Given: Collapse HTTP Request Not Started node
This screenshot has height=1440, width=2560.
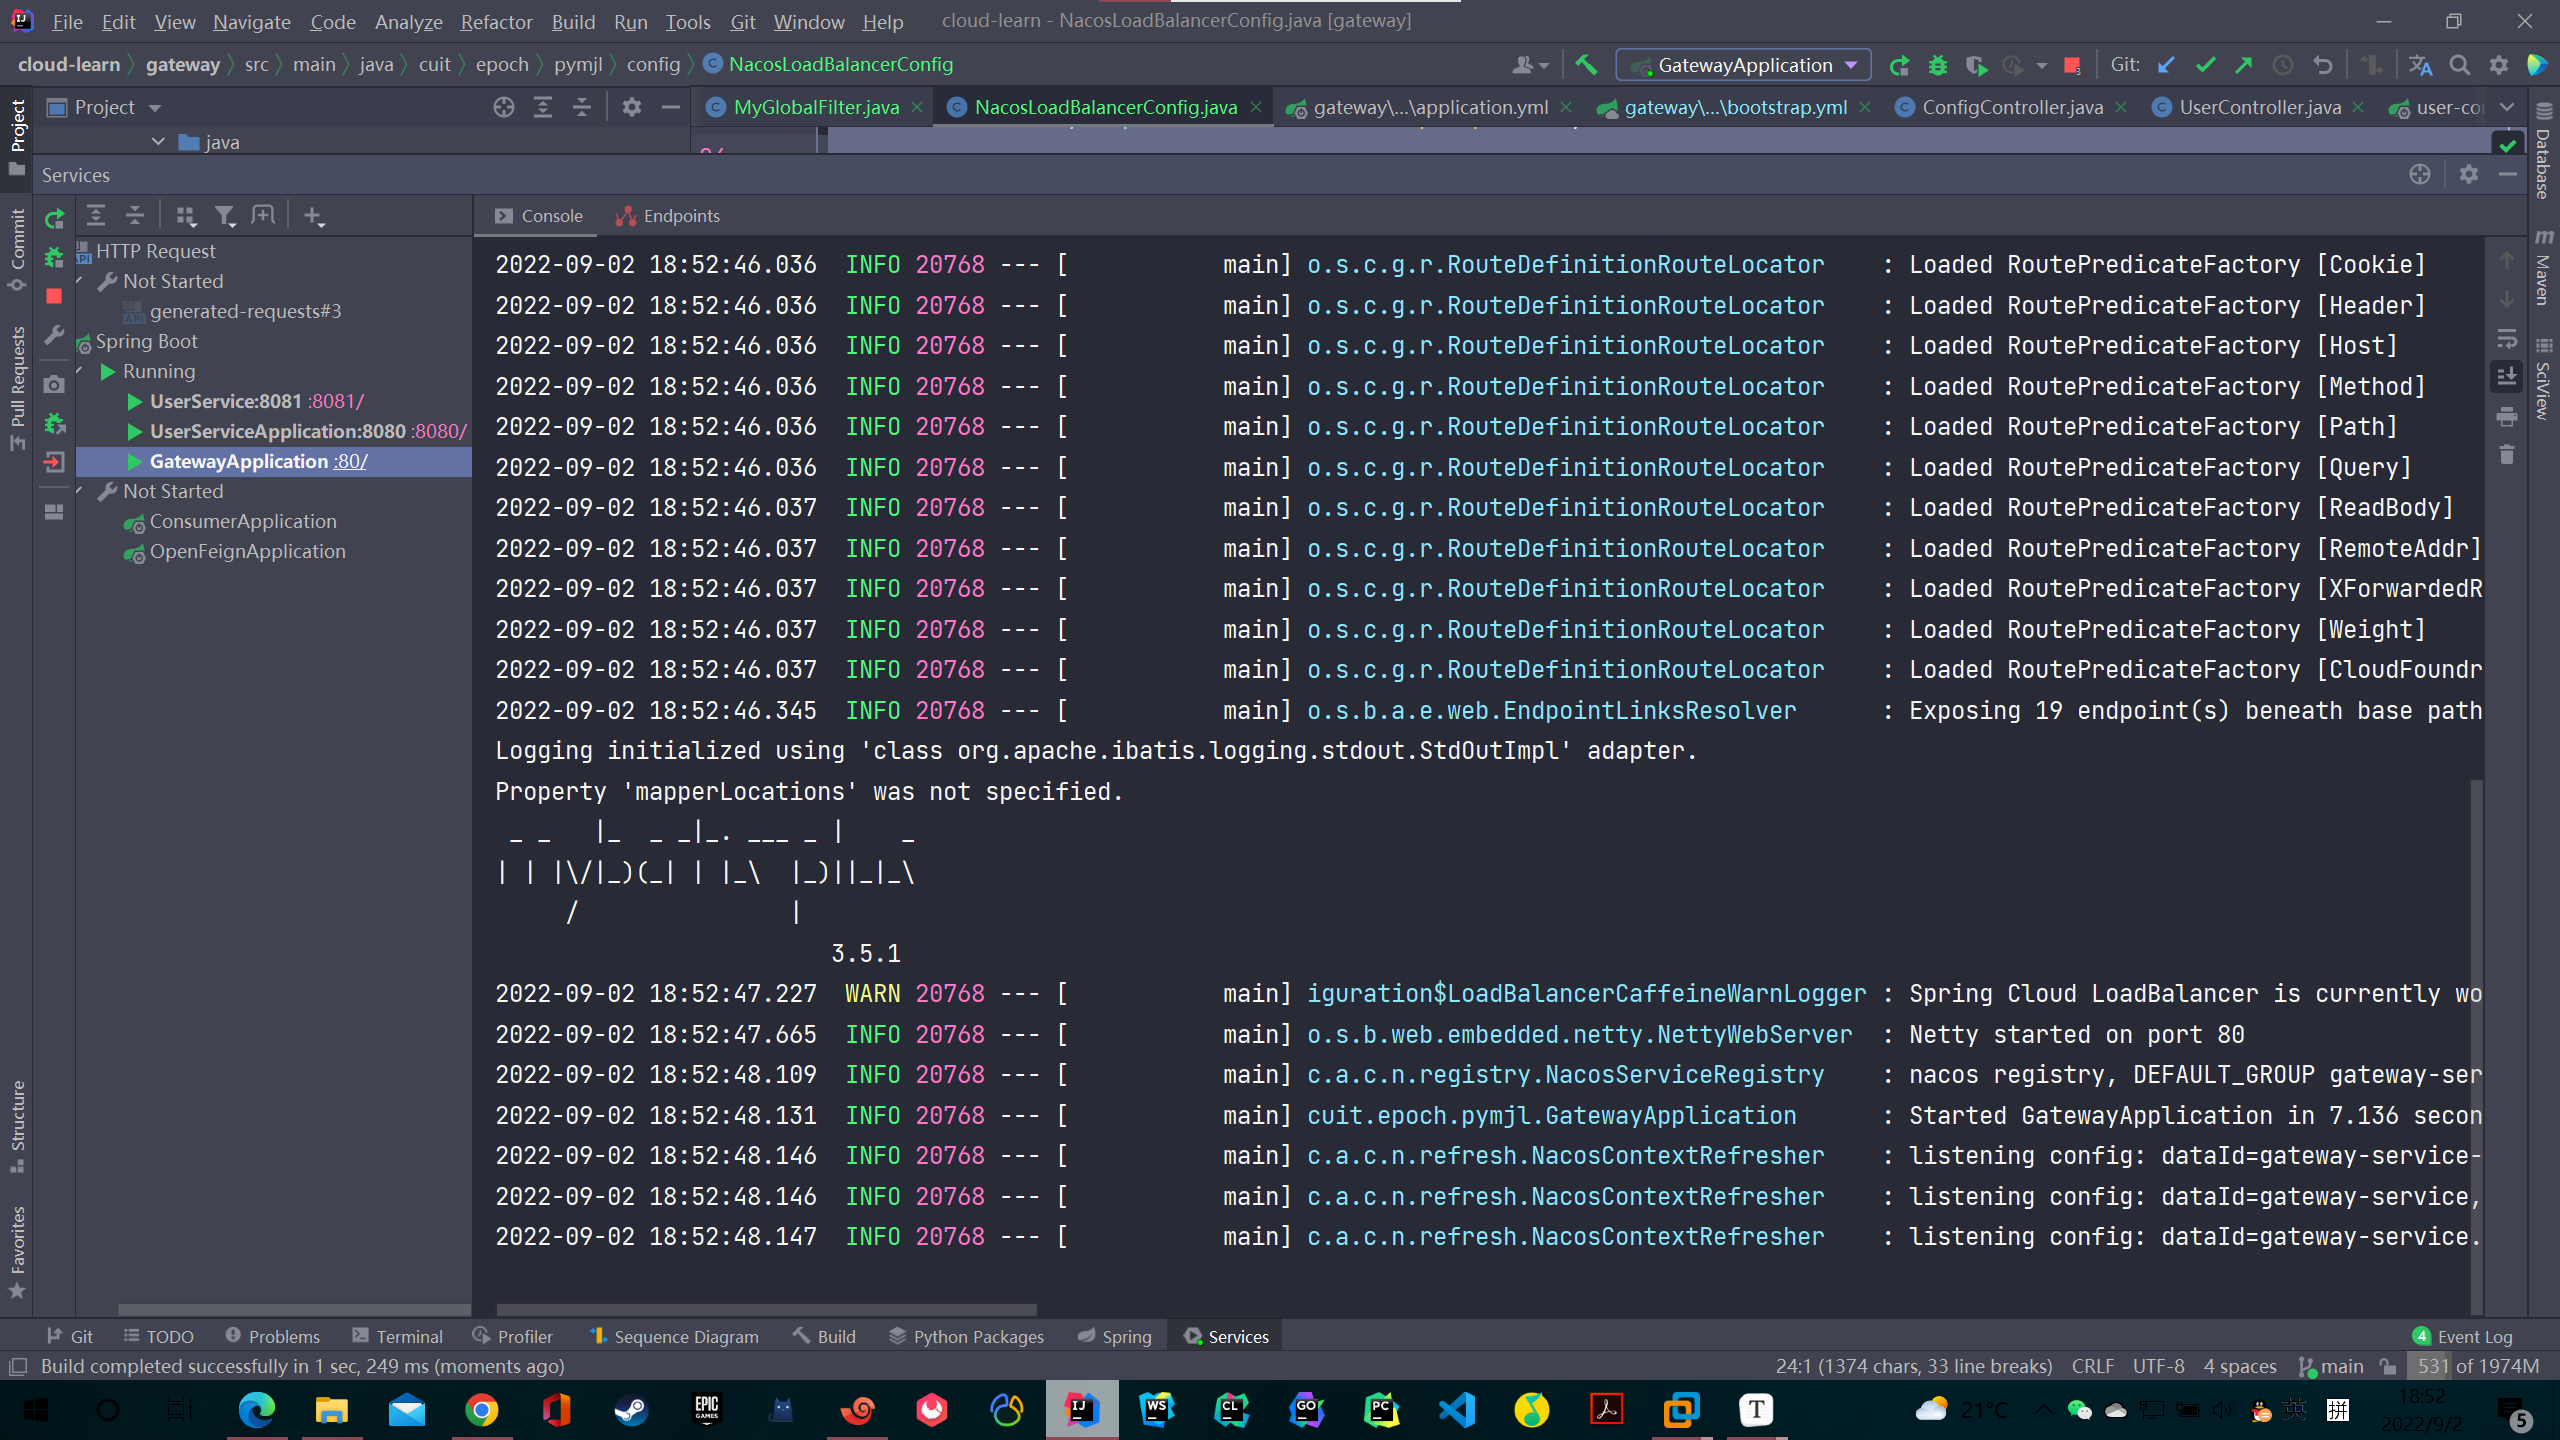Looking at the screenshot, I should pyautogui.click(x=80, y=281).
